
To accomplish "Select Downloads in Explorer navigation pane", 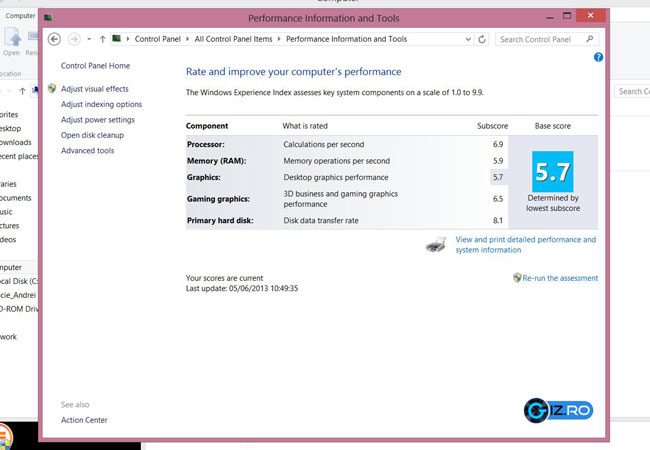I will tap(16, 142).
